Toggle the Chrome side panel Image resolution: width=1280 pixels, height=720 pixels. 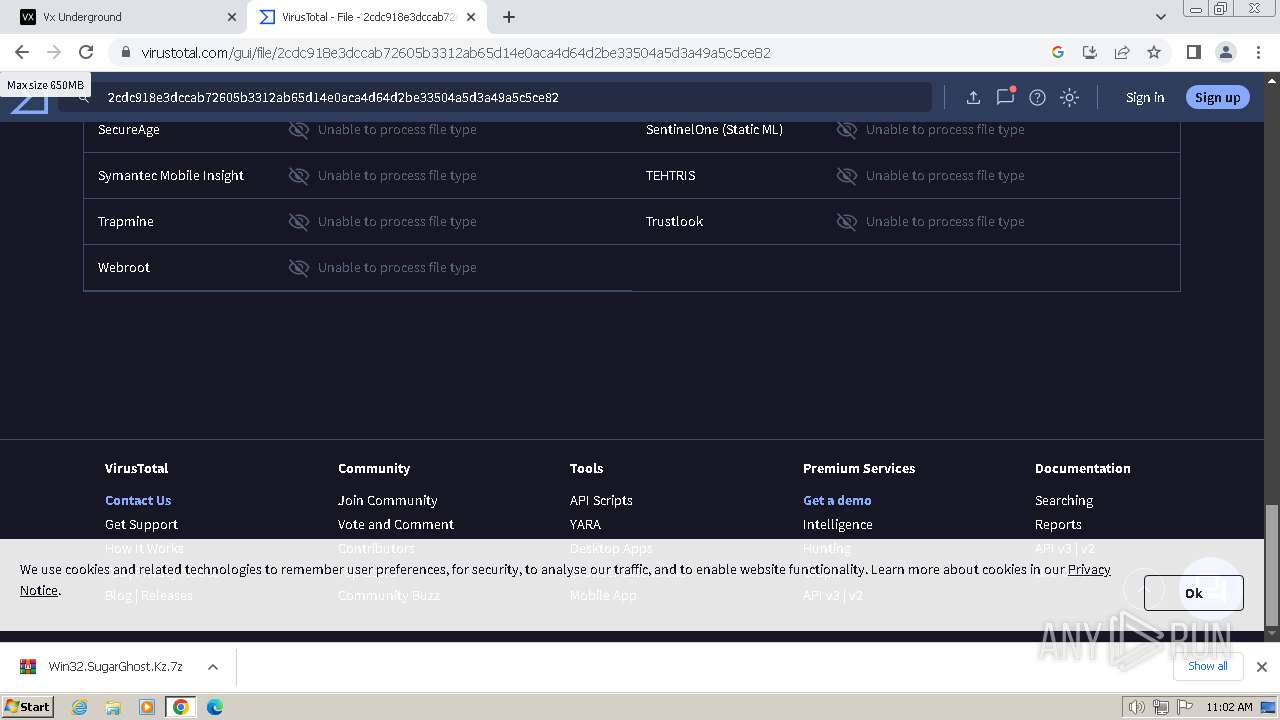1193,52
